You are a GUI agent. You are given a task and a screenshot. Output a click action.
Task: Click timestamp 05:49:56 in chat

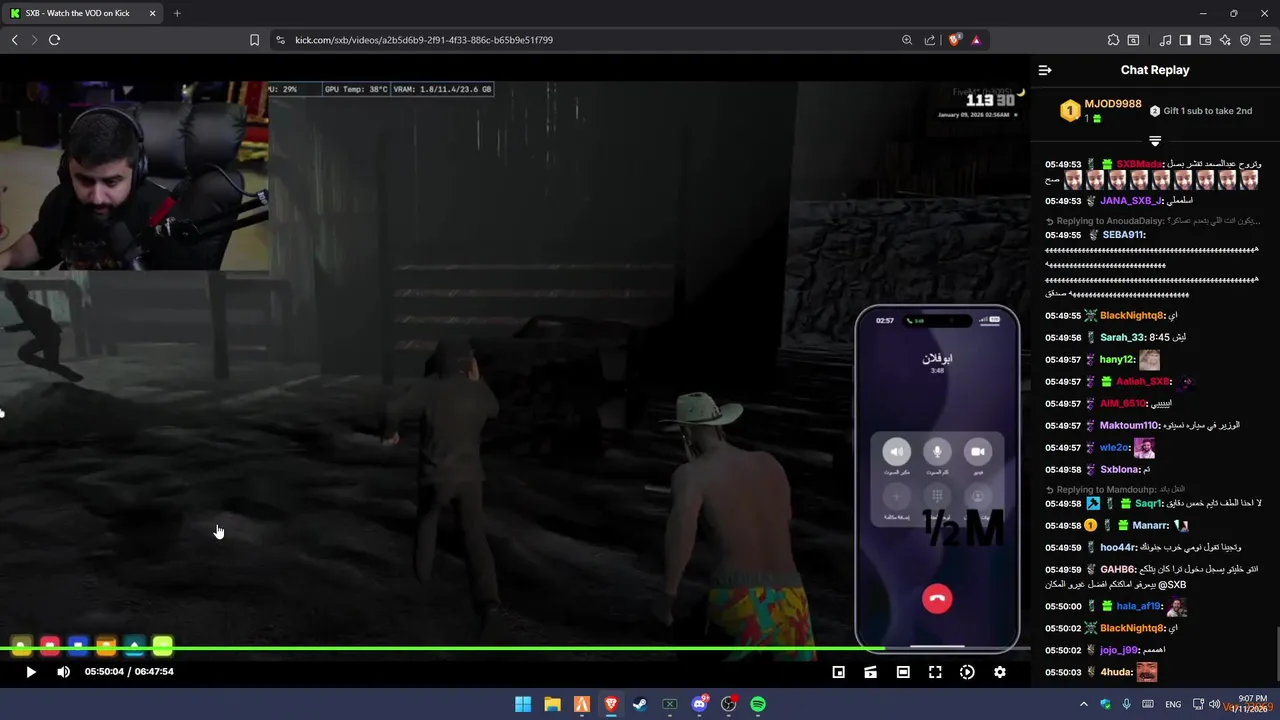tap(1063, 338)
